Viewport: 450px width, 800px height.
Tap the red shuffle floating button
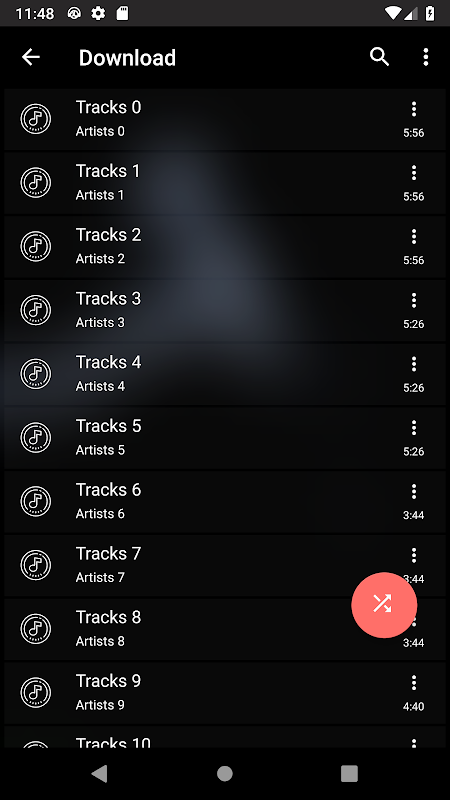384,605
